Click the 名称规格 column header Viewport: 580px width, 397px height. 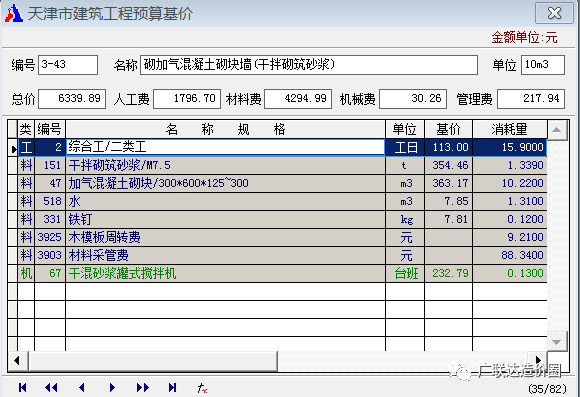click(226, 129)
